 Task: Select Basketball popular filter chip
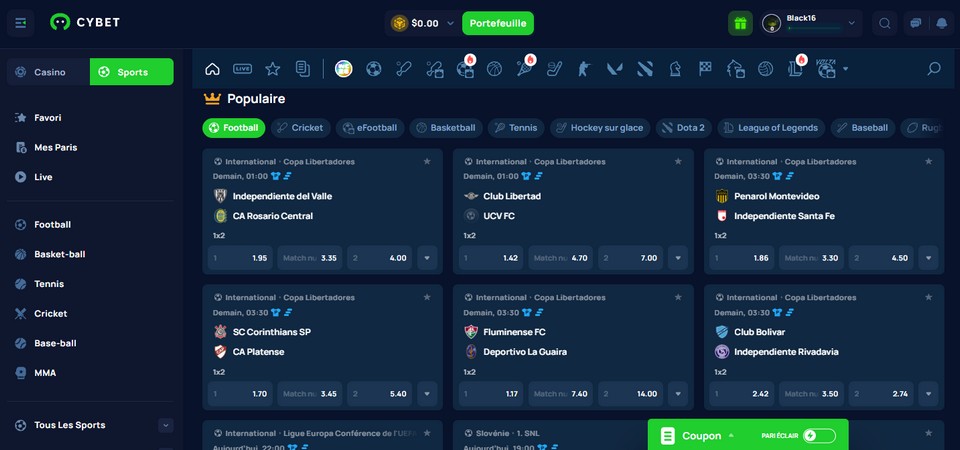point(446,128)
